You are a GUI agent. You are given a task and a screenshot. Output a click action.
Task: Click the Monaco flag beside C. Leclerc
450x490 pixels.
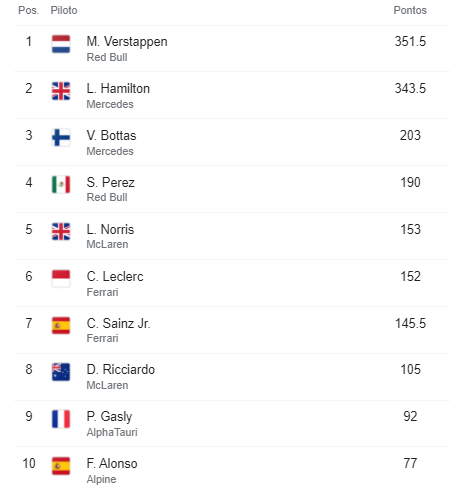[61, 279]
